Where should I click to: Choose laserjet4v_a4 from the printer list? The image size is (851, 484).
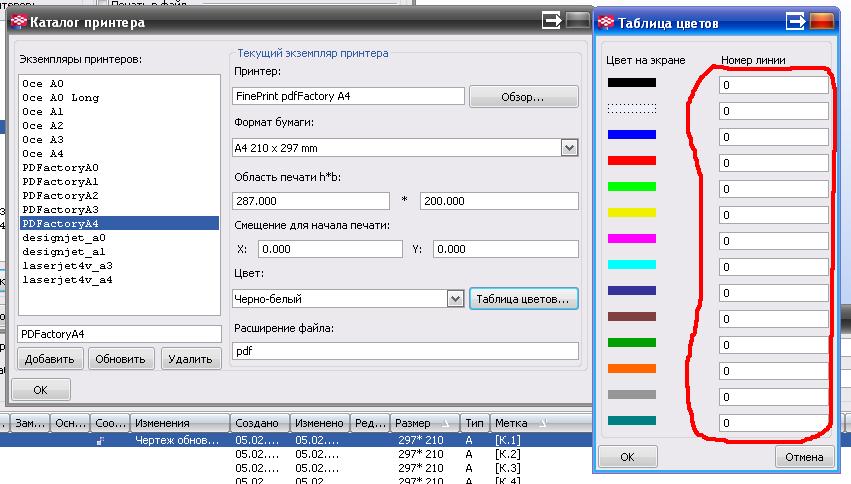click(66, 280)
